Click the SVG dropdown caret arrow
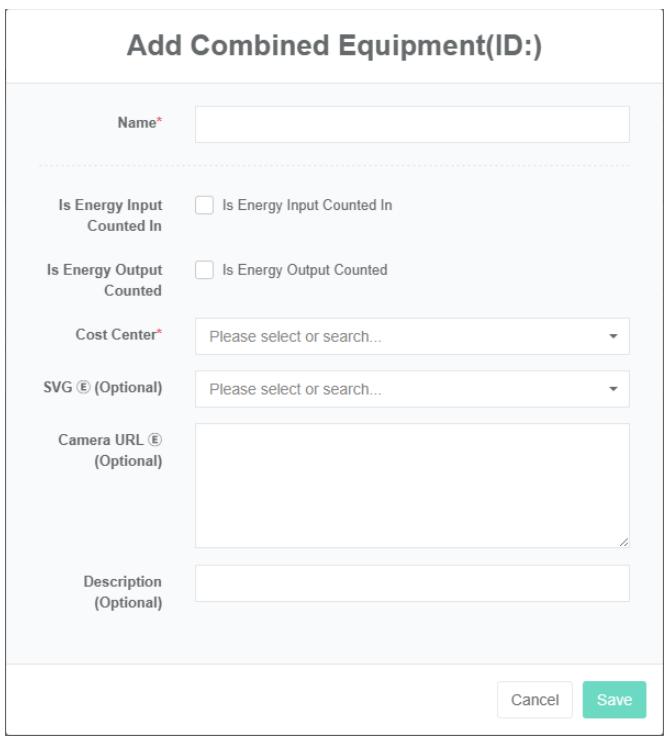 tap(614, 389)
